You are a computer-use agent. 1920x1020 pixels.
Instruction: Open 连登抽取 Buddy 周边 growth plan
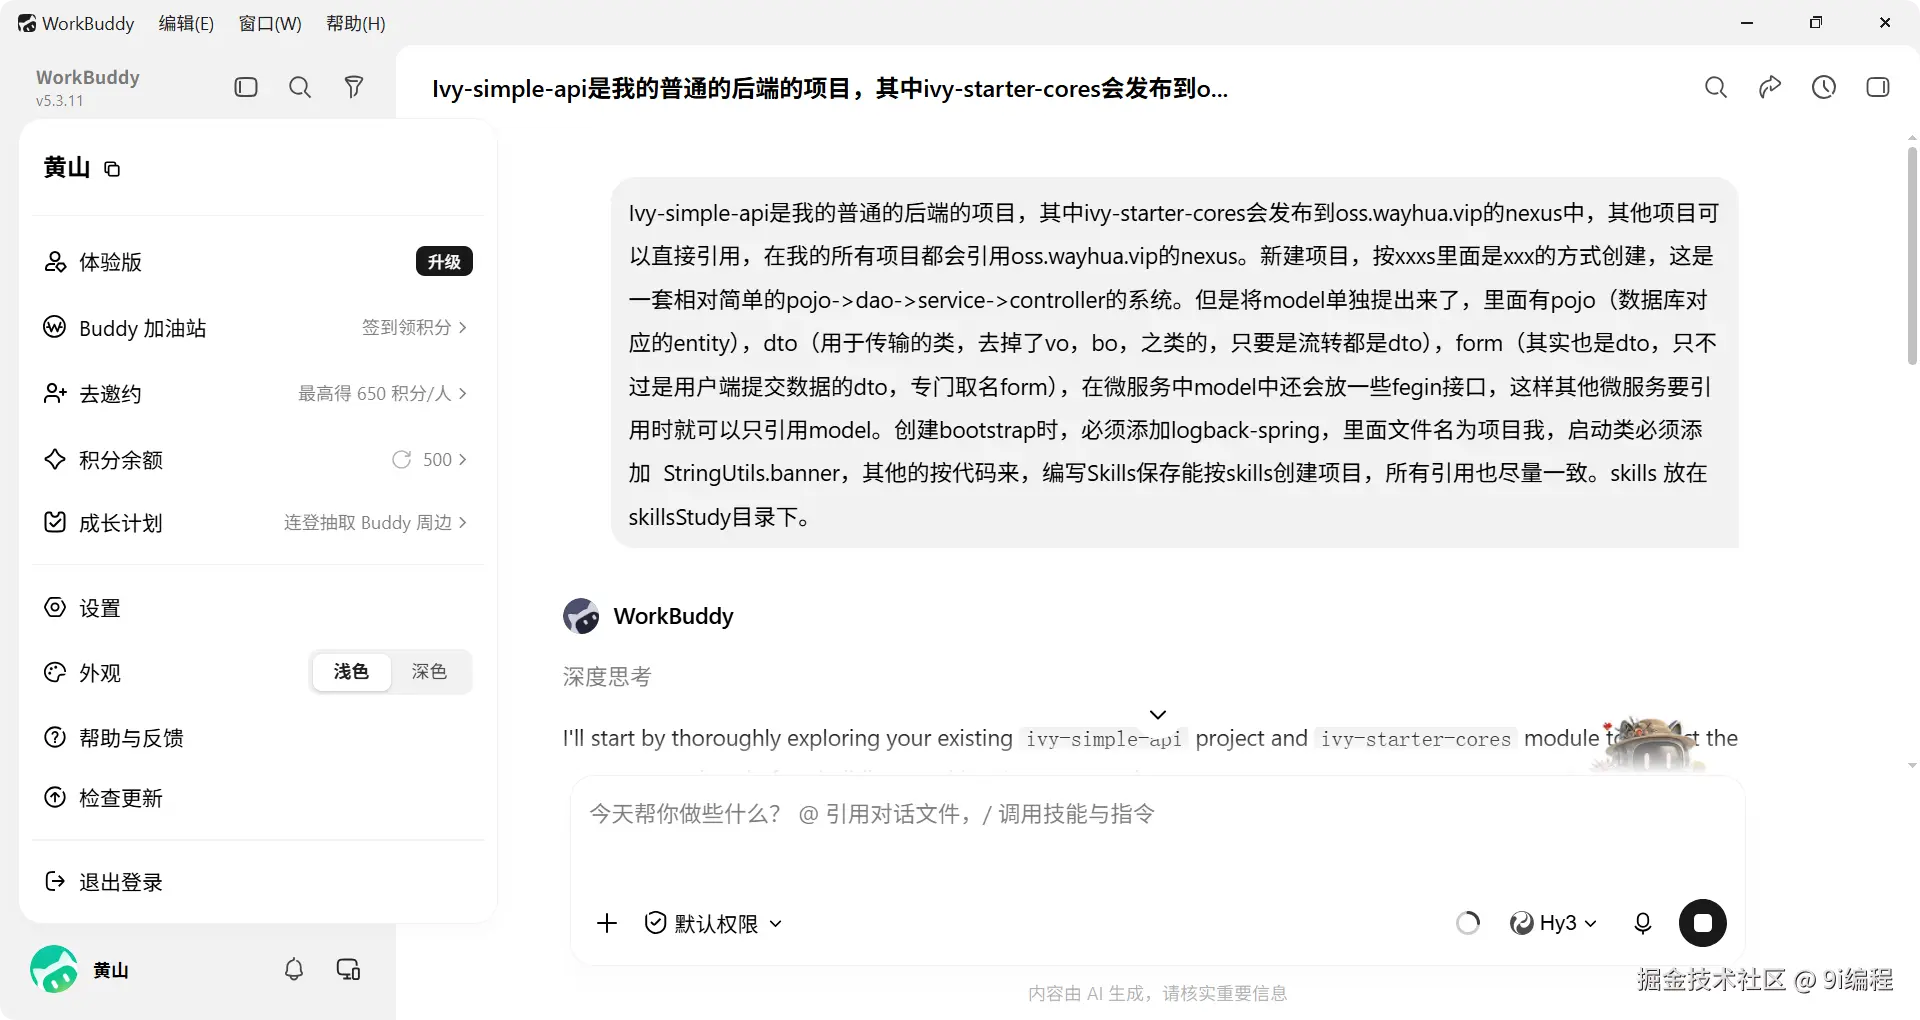[375, 522]
